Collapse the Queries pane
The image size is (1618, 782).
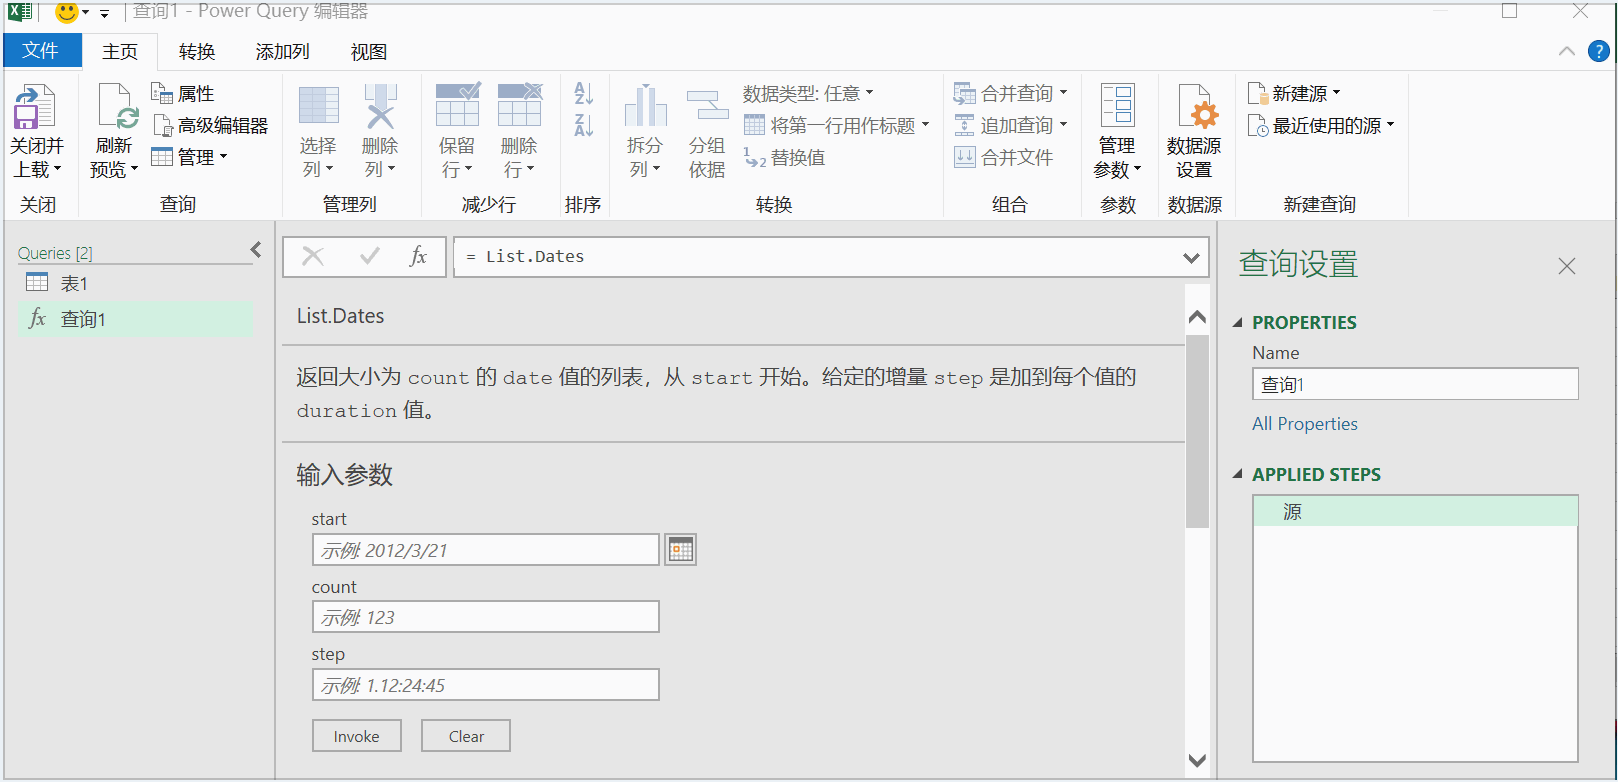point(256,249)
